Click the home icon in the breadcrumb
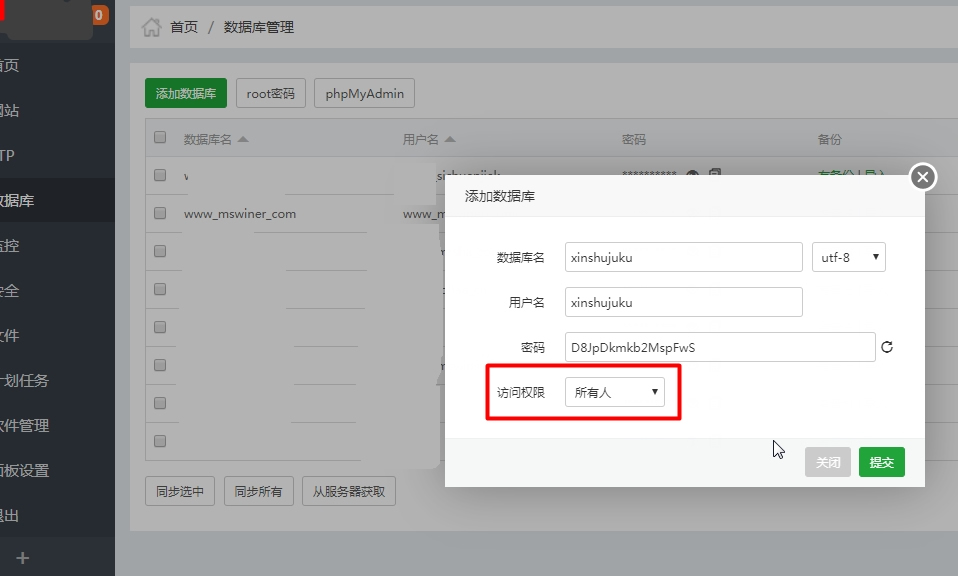Image resolution: width=958 pixels, height=576 pixels. (151, 27)
